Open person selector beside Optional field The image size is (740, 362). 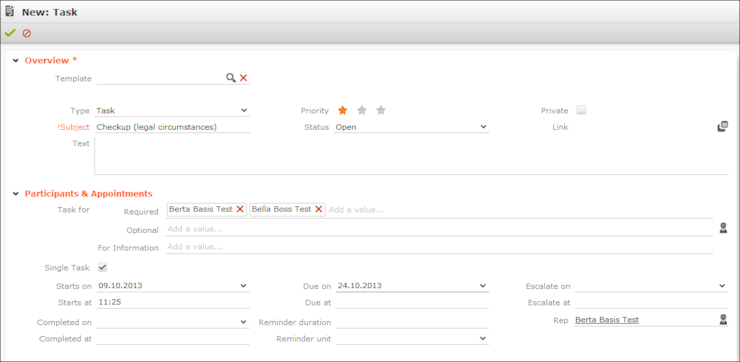[x=723, y=228]
